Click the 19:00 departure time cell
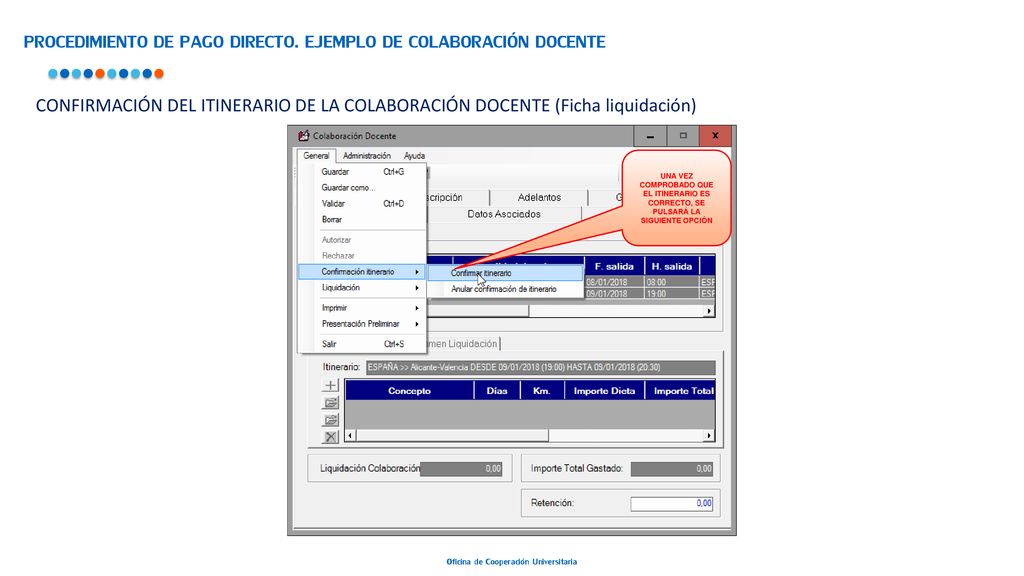Screen dimensions: 1024x576 (x=671, y=294)
